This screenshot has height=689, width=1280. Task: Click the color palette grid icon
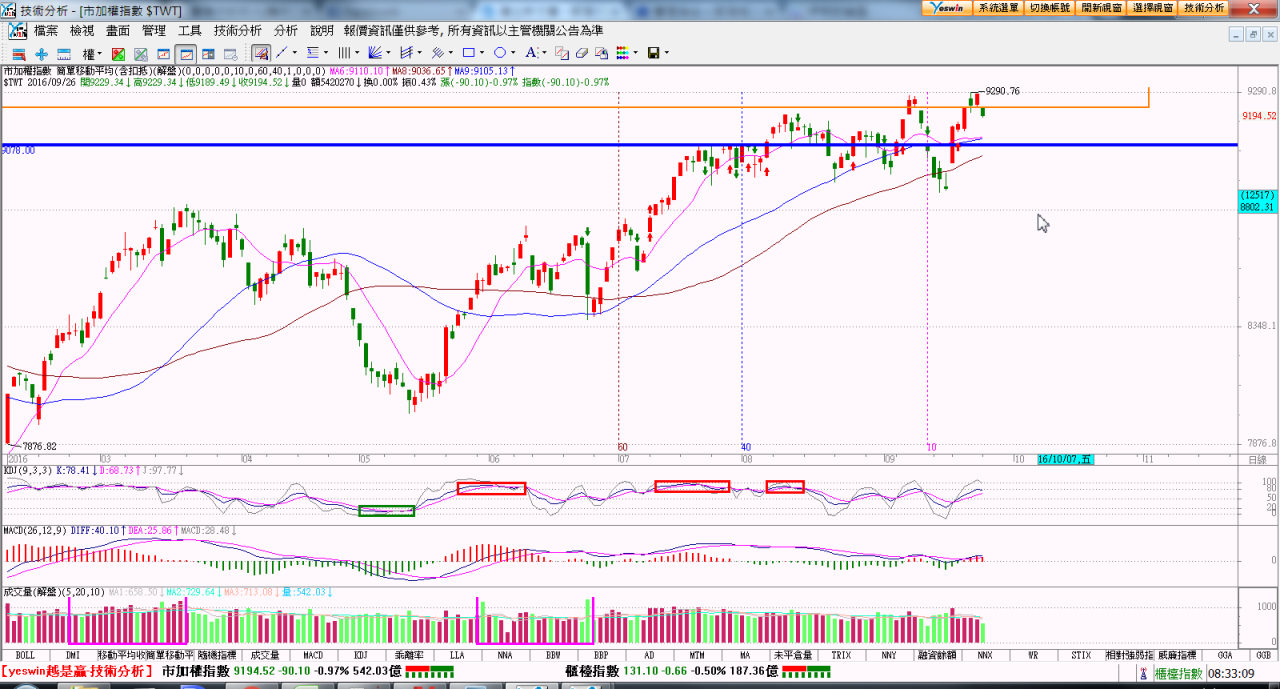click(x=622, y=53)
